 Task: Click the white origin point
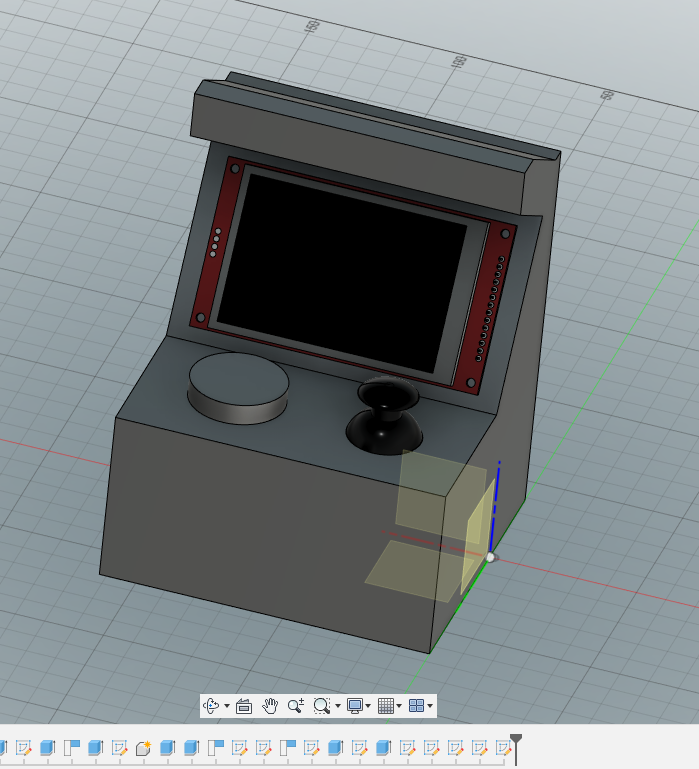click(x=490, y=557)
